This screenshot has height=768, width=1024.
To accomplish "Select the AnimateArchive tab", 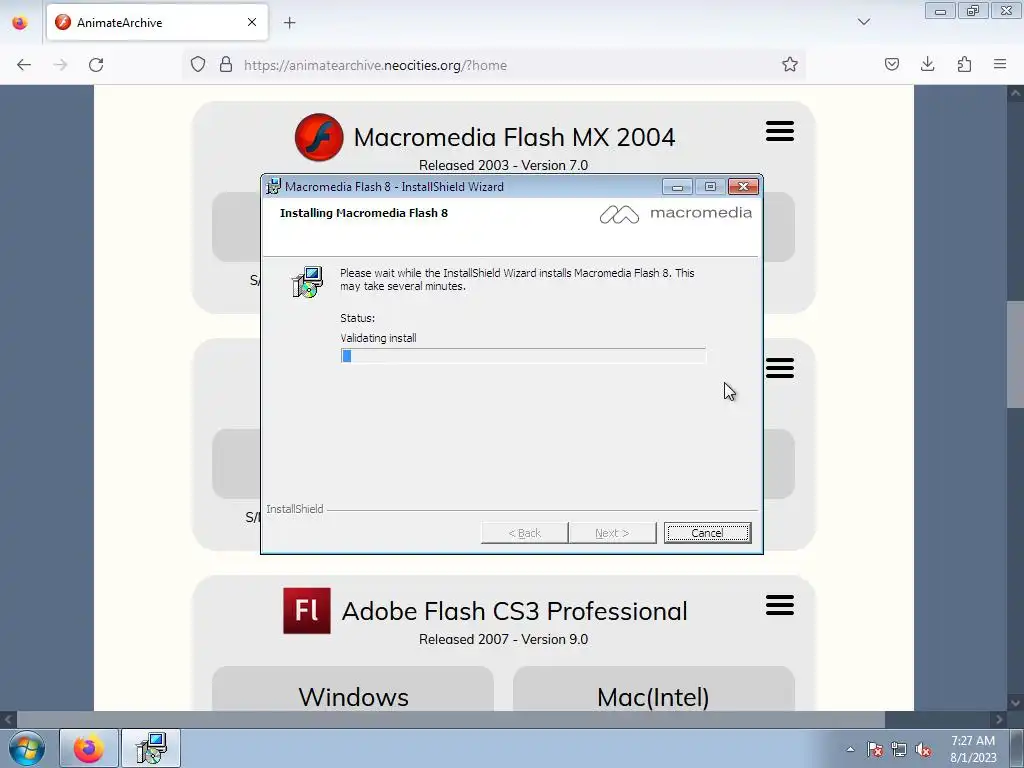I will click(157, 23).
